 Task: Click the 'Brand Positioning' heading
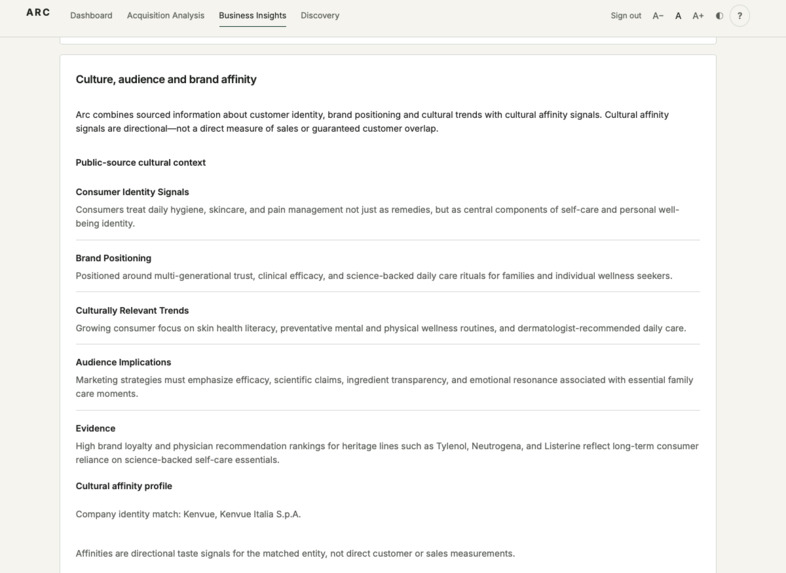pos(113,258)
